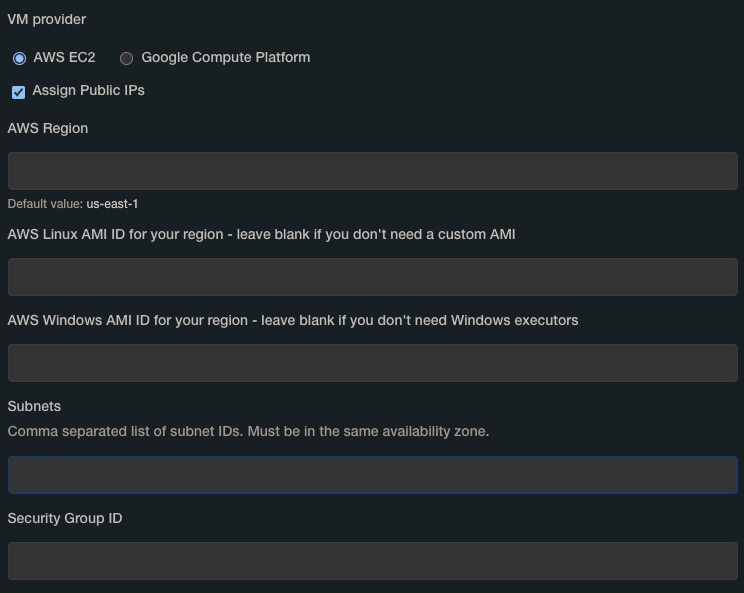Click inside the Subnets input box
Image resolution: width=744 pixels, height=593 pixels.
tap(372, 475)
